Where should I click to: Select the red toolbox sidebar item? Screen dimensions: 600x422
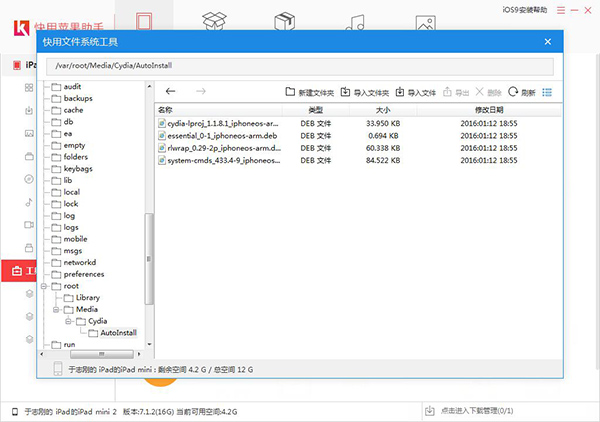pos(19,271)
